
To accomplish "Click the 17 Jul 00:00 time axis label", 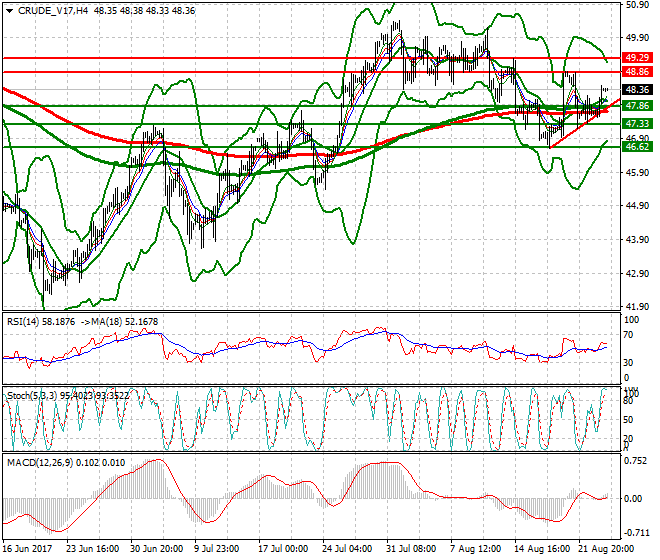I will point(283,549).
